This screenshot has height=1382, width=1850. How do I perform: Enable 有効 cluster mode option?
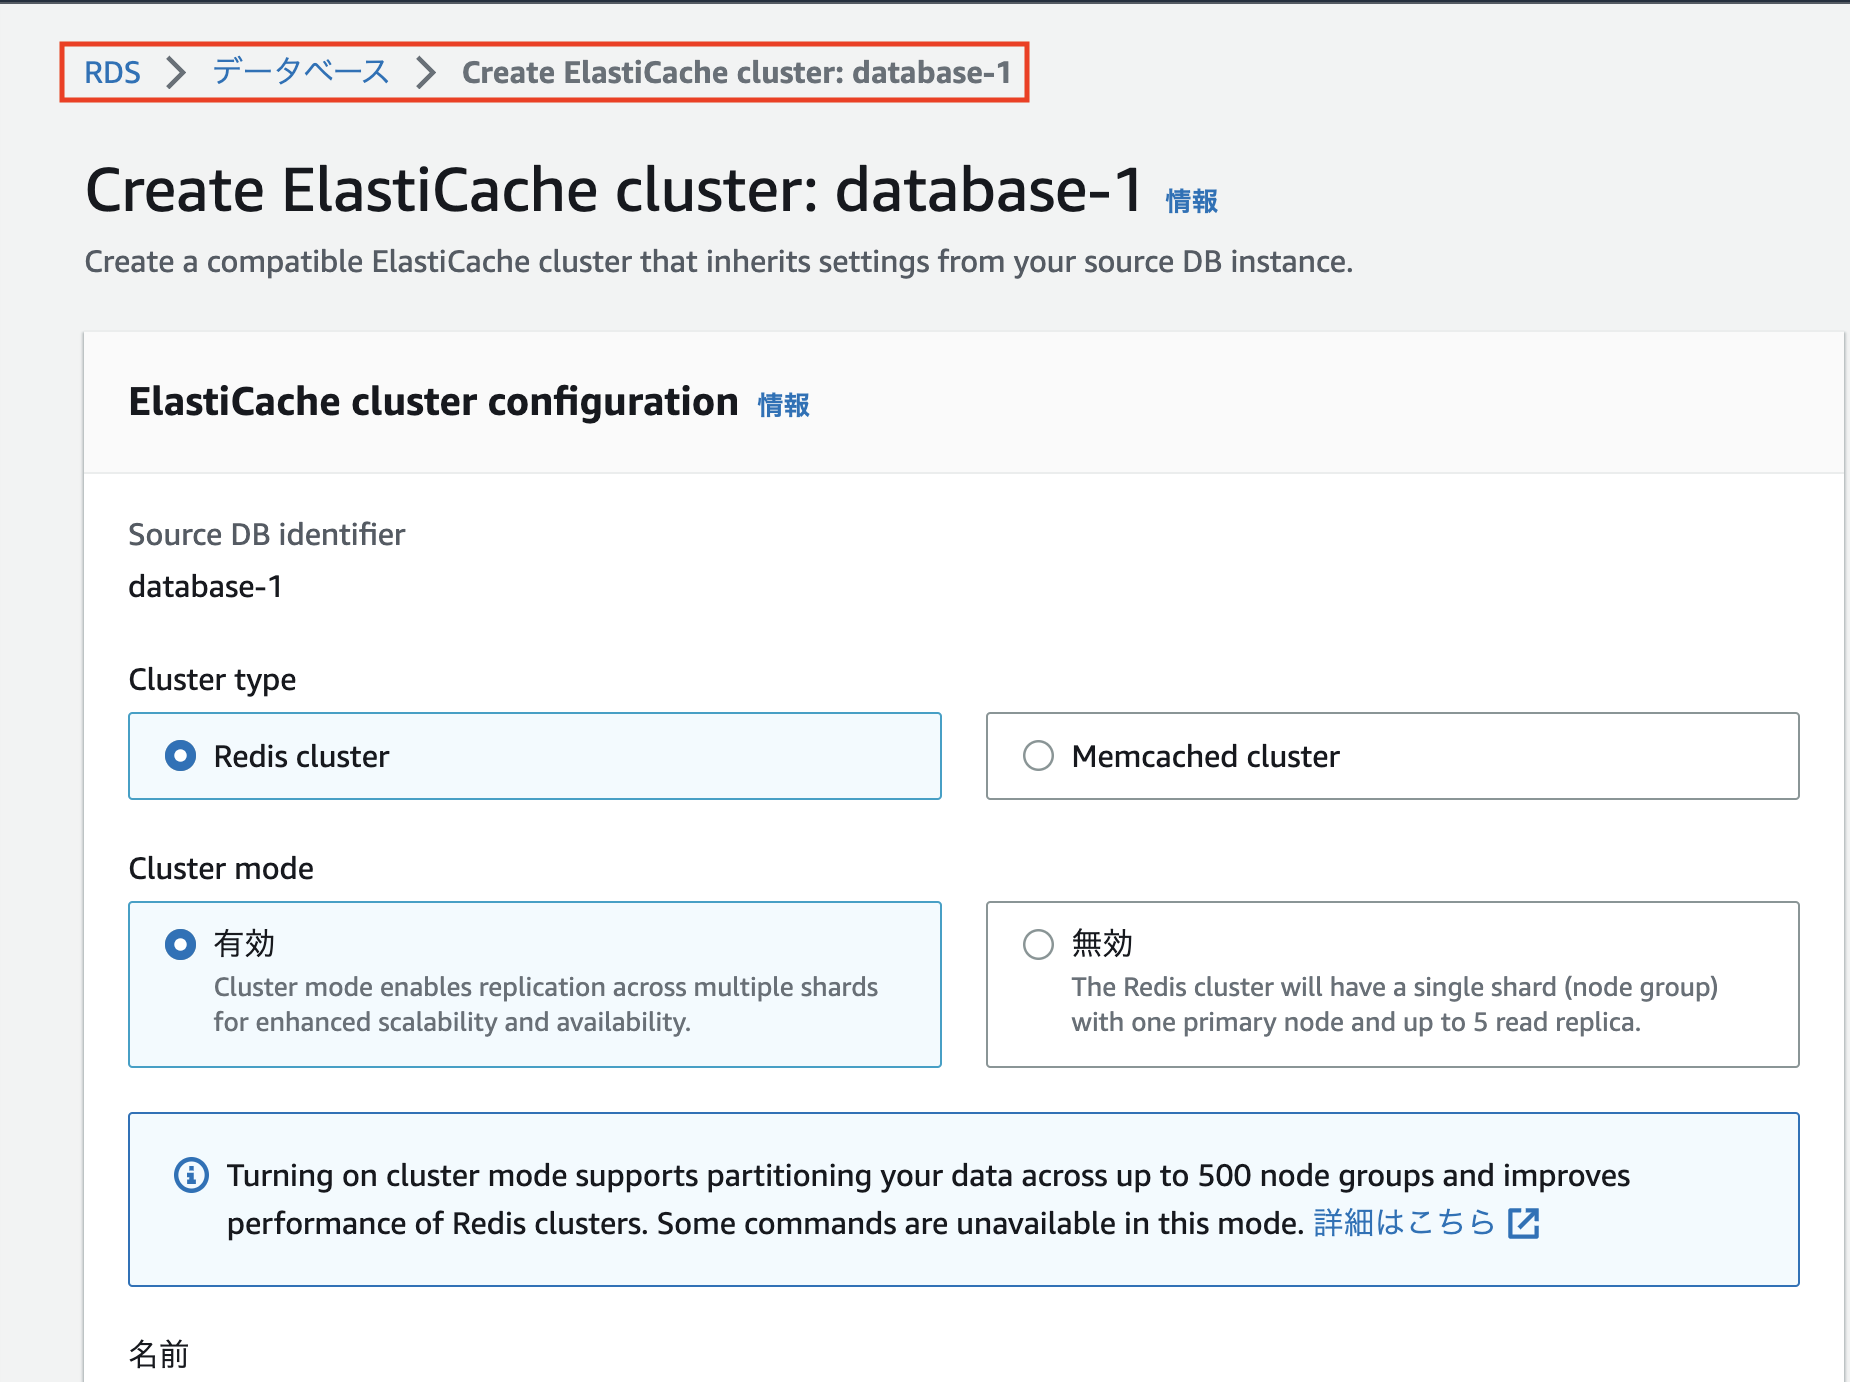[180, 943]
